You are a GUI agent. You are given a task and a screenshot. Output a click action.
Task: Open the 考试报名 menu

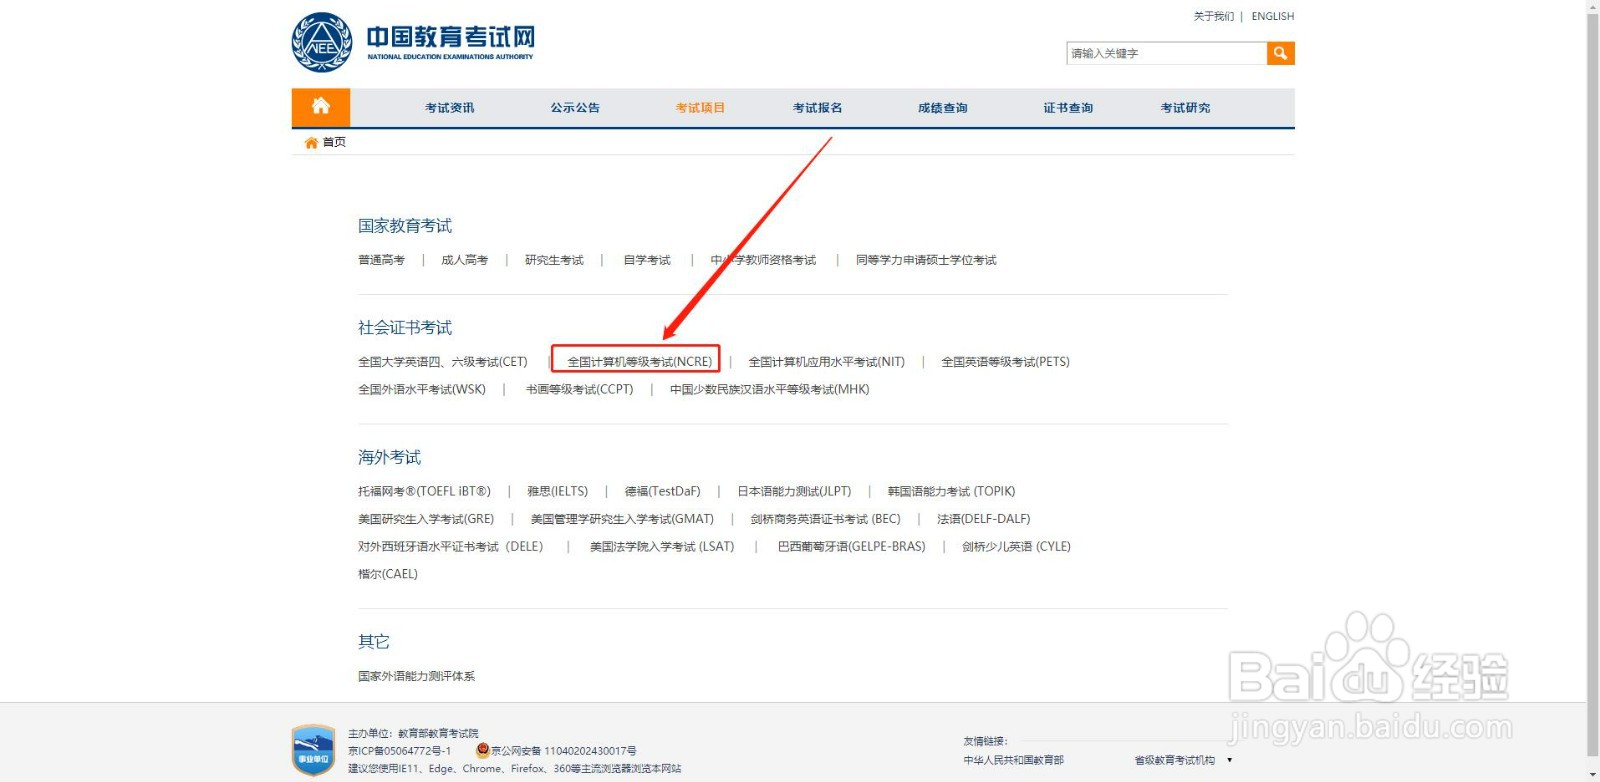pos(818,108)
